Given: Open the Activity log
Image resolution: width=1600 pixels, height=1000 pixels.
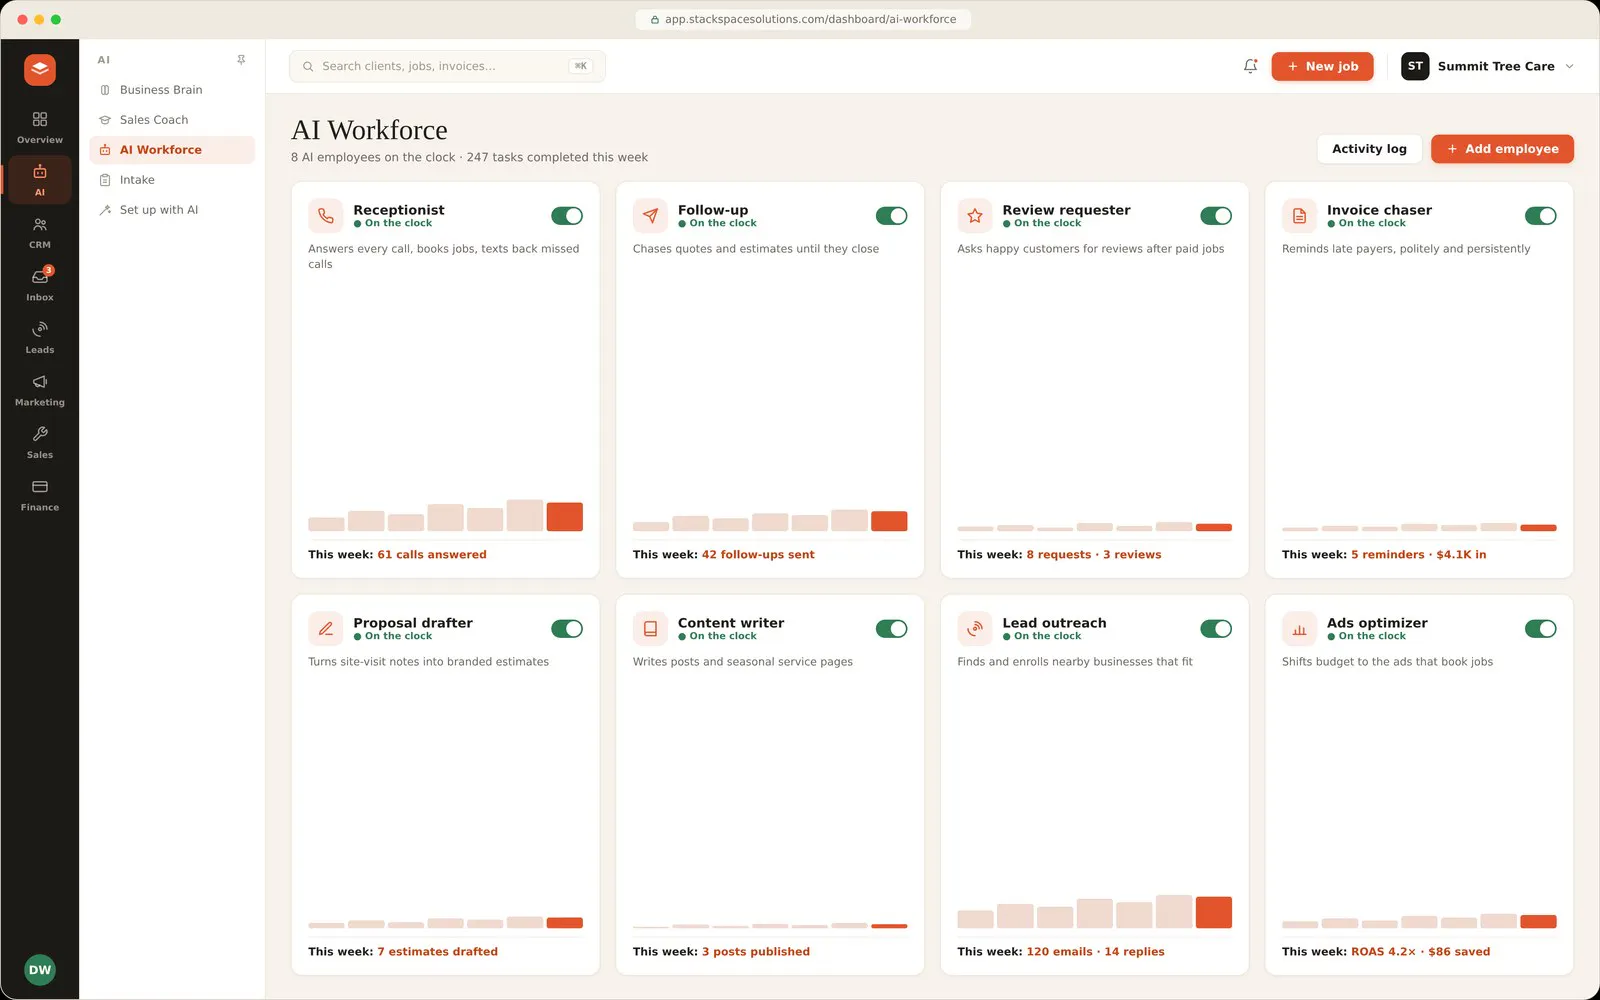Looking at the screenshot, I should coord(1369,149).
